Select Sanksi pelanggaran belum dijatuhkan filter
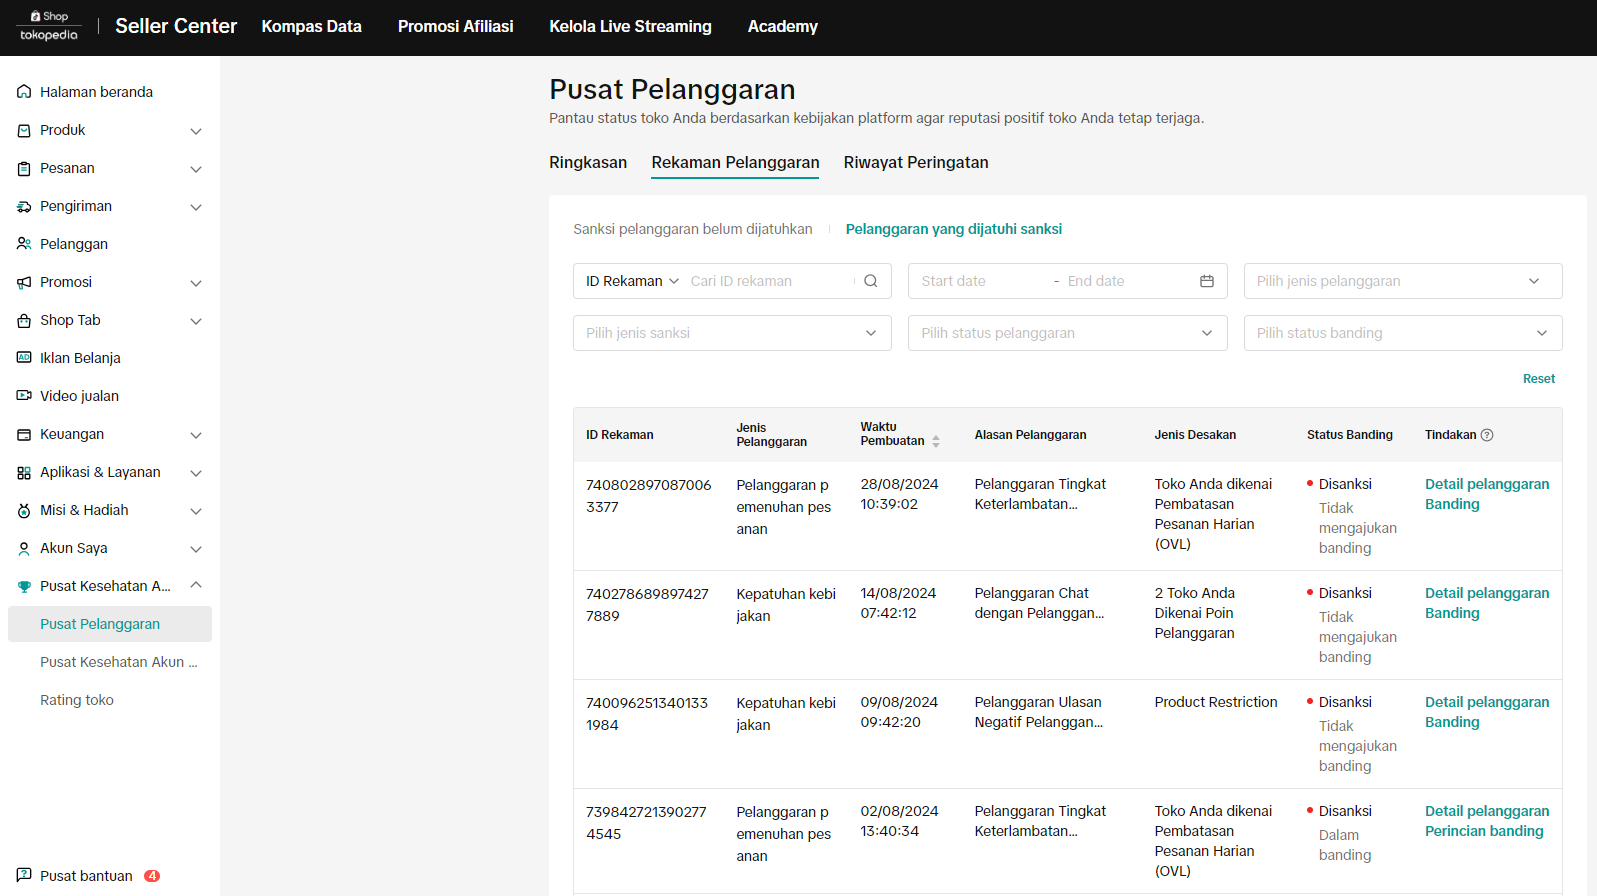This screenshot has height=896, width=1597. [x=692, y=229]
